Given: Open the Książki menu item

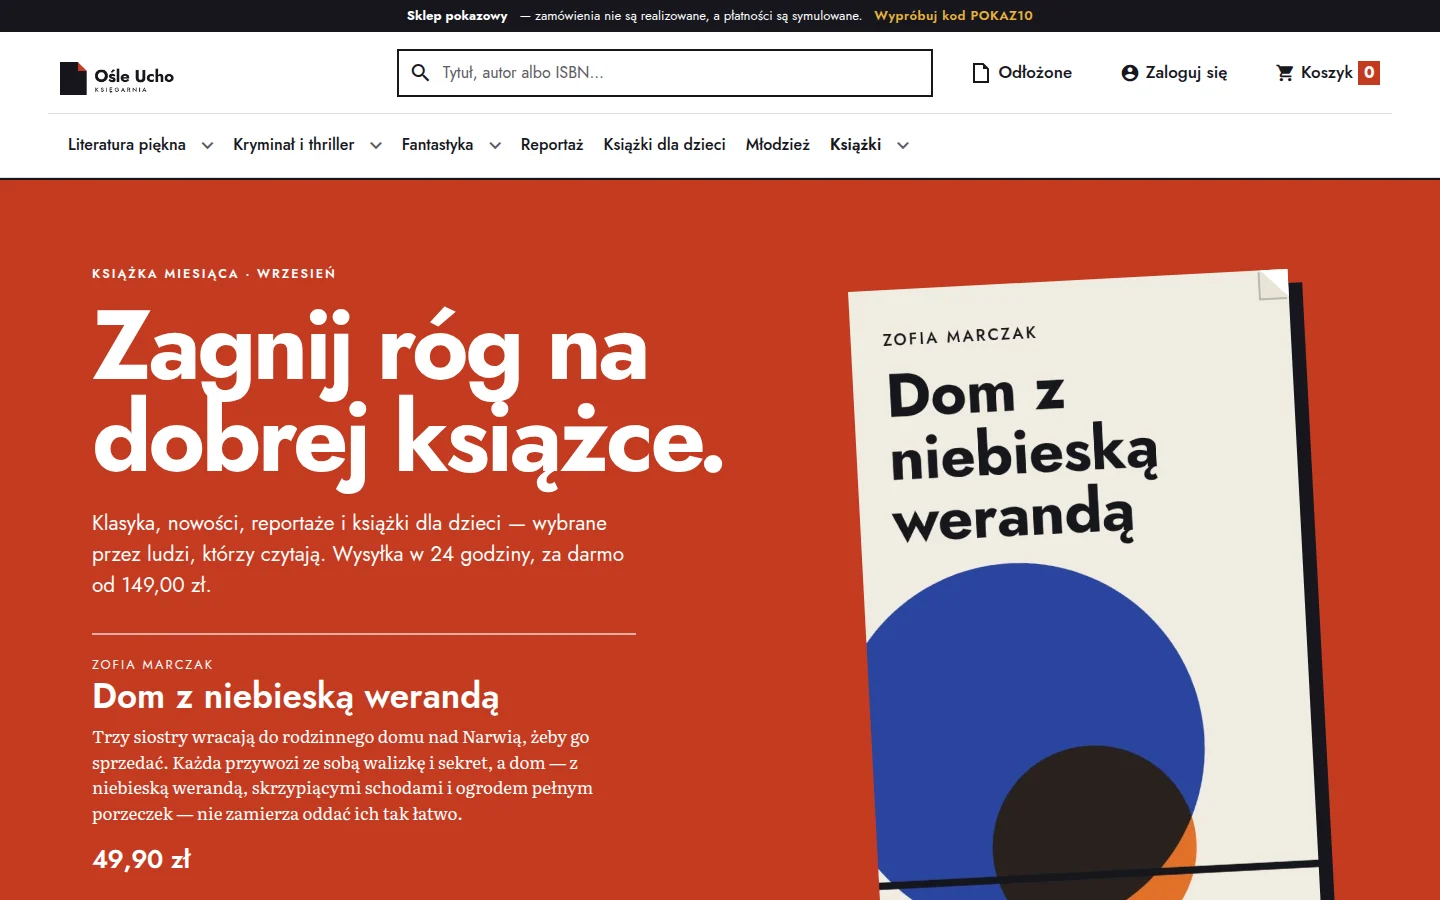Looking at the screenshot, I should [x=856, y=145].
